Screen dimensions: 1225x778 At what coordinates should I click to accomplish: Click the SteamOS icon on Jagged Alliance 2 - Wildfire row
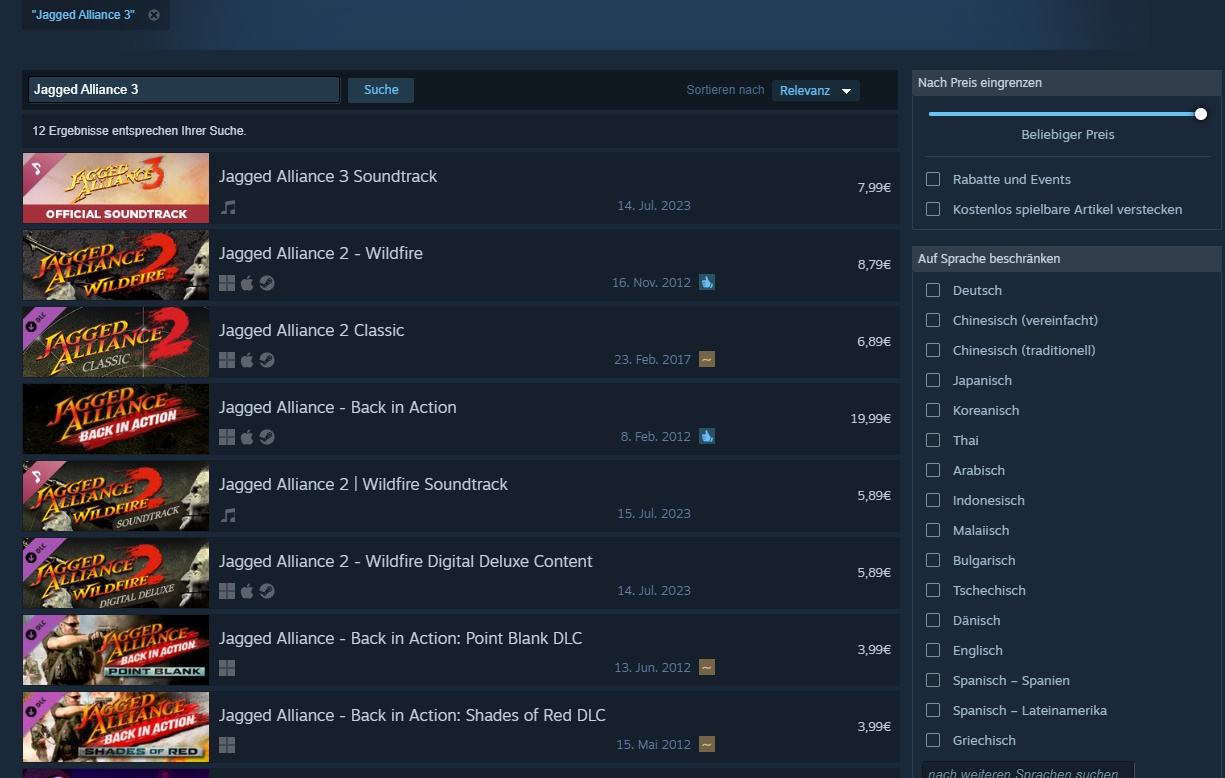tap(267, 283)
